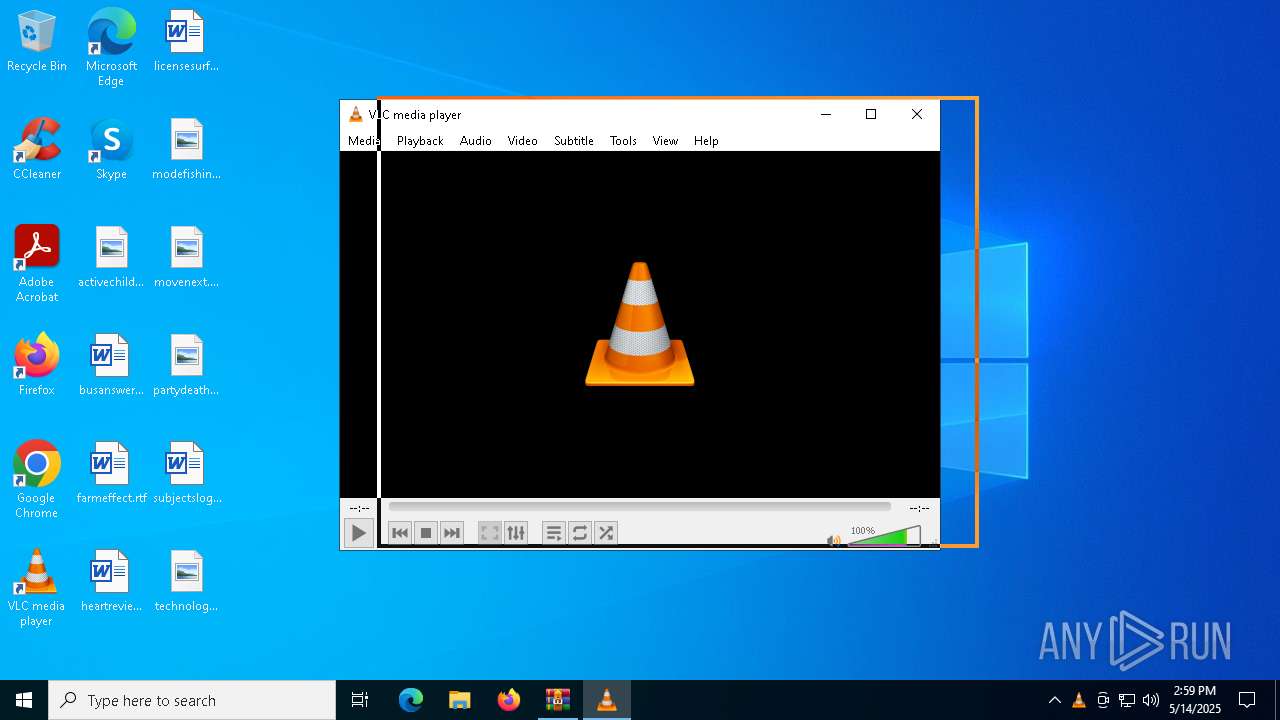The image size is (1280, 720).
Task: Open the taskbar clock and date
Action: click(1195, 700)
